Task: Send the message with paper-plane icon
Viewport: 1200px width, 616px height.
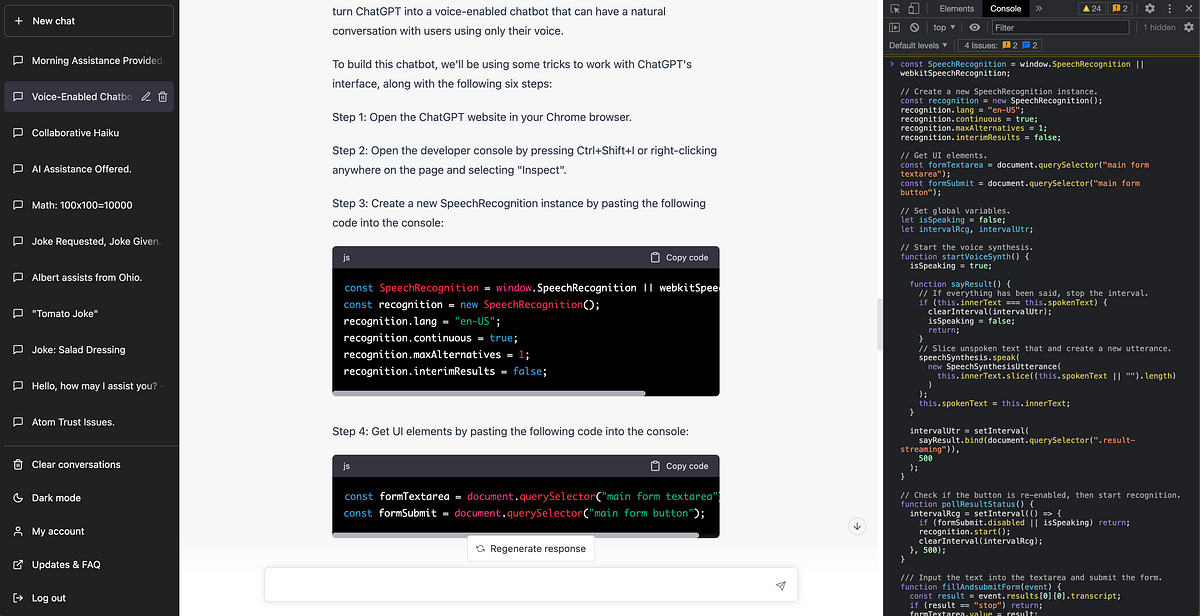Action: coord(781,585)
